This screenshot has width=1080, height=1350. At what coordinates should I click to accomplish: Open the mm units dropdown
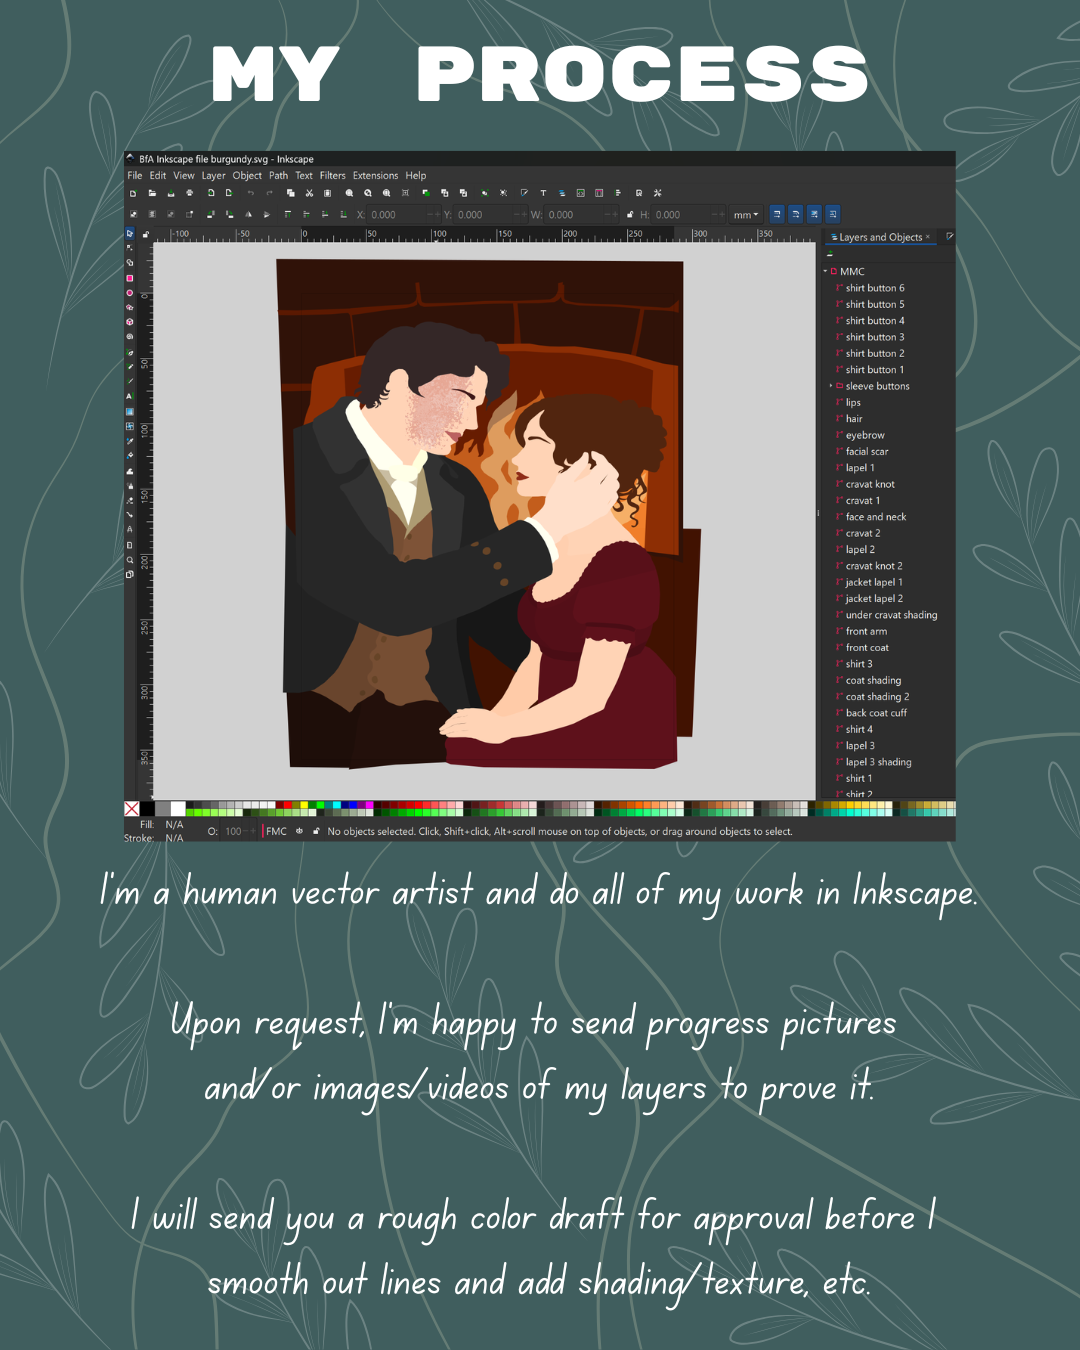[x=746, y=214]
